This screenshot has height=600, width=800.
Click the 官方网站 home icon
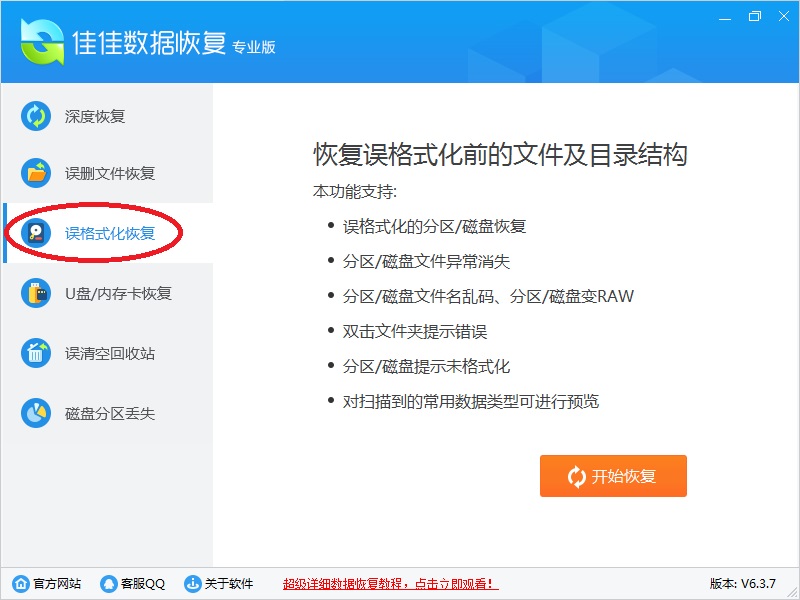(21, 583)
